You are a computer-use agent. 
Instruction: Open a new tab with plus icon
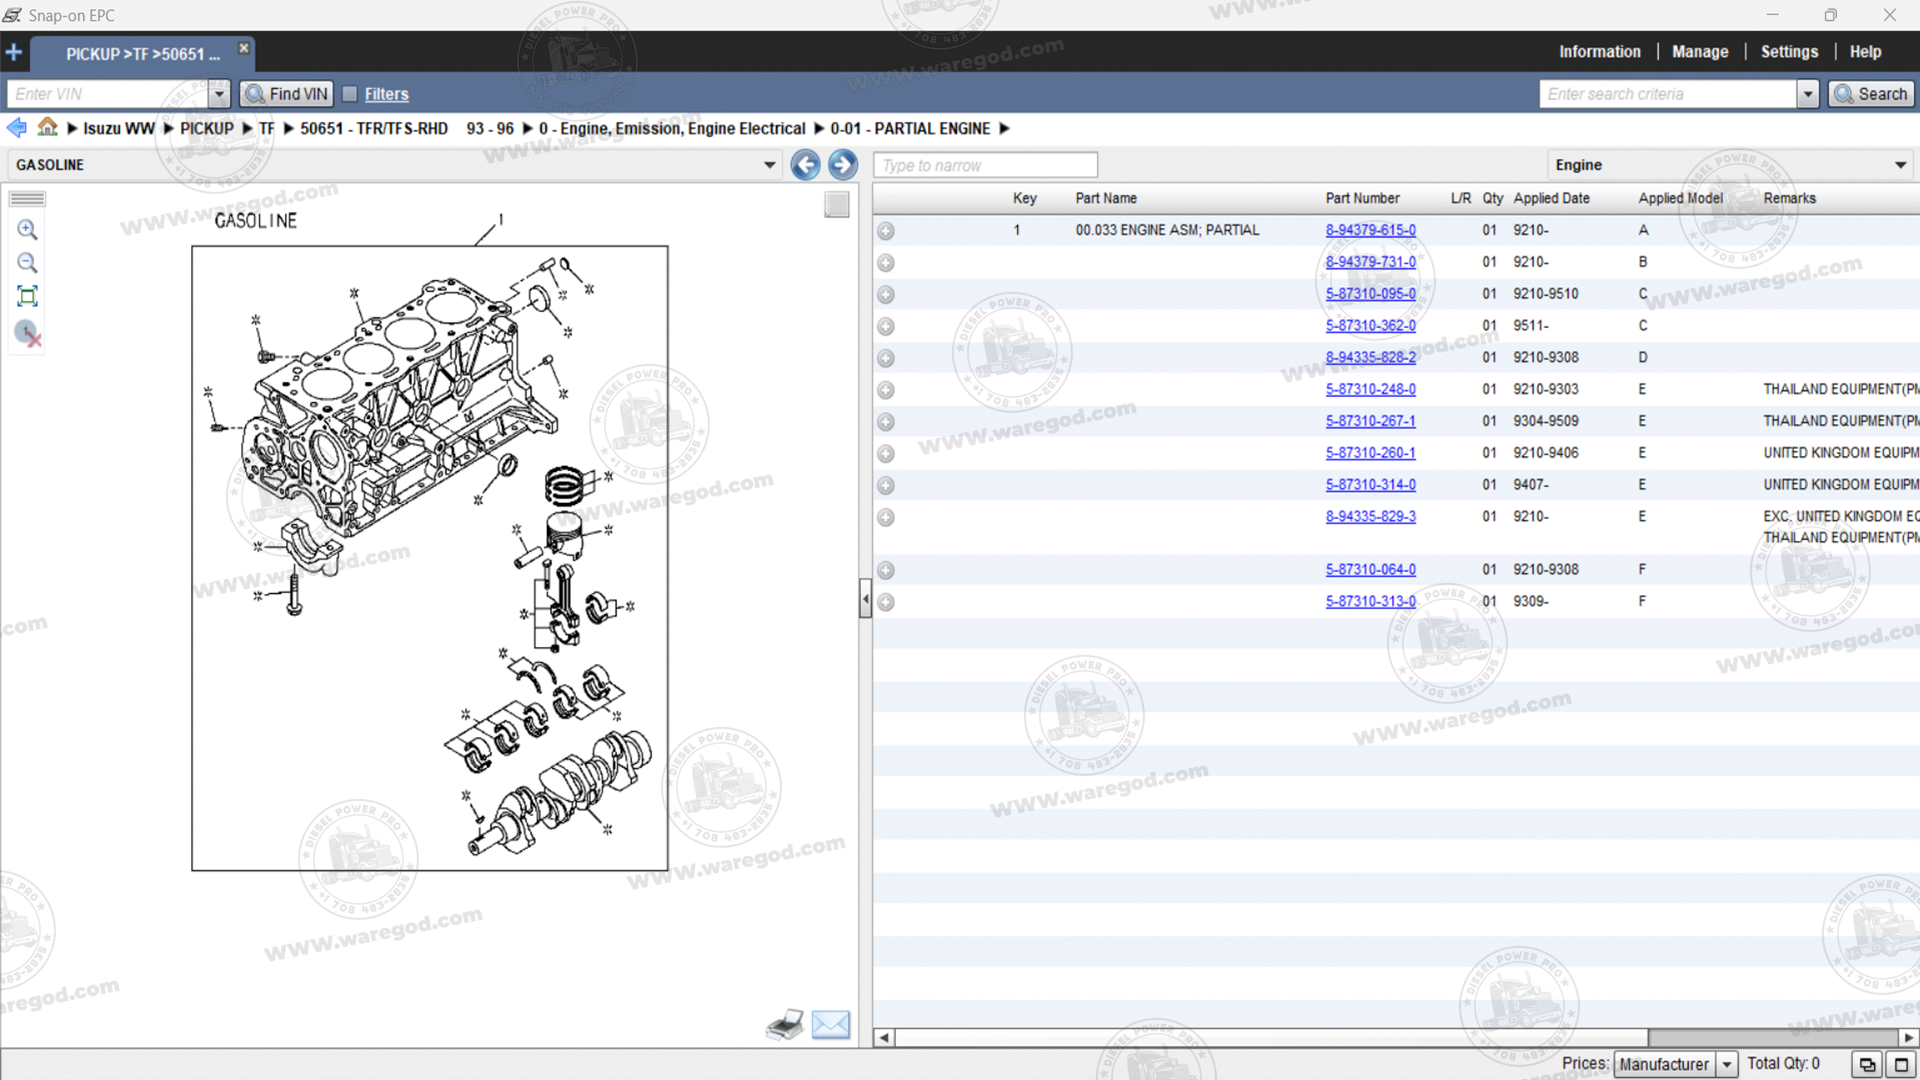coord(14,52)
